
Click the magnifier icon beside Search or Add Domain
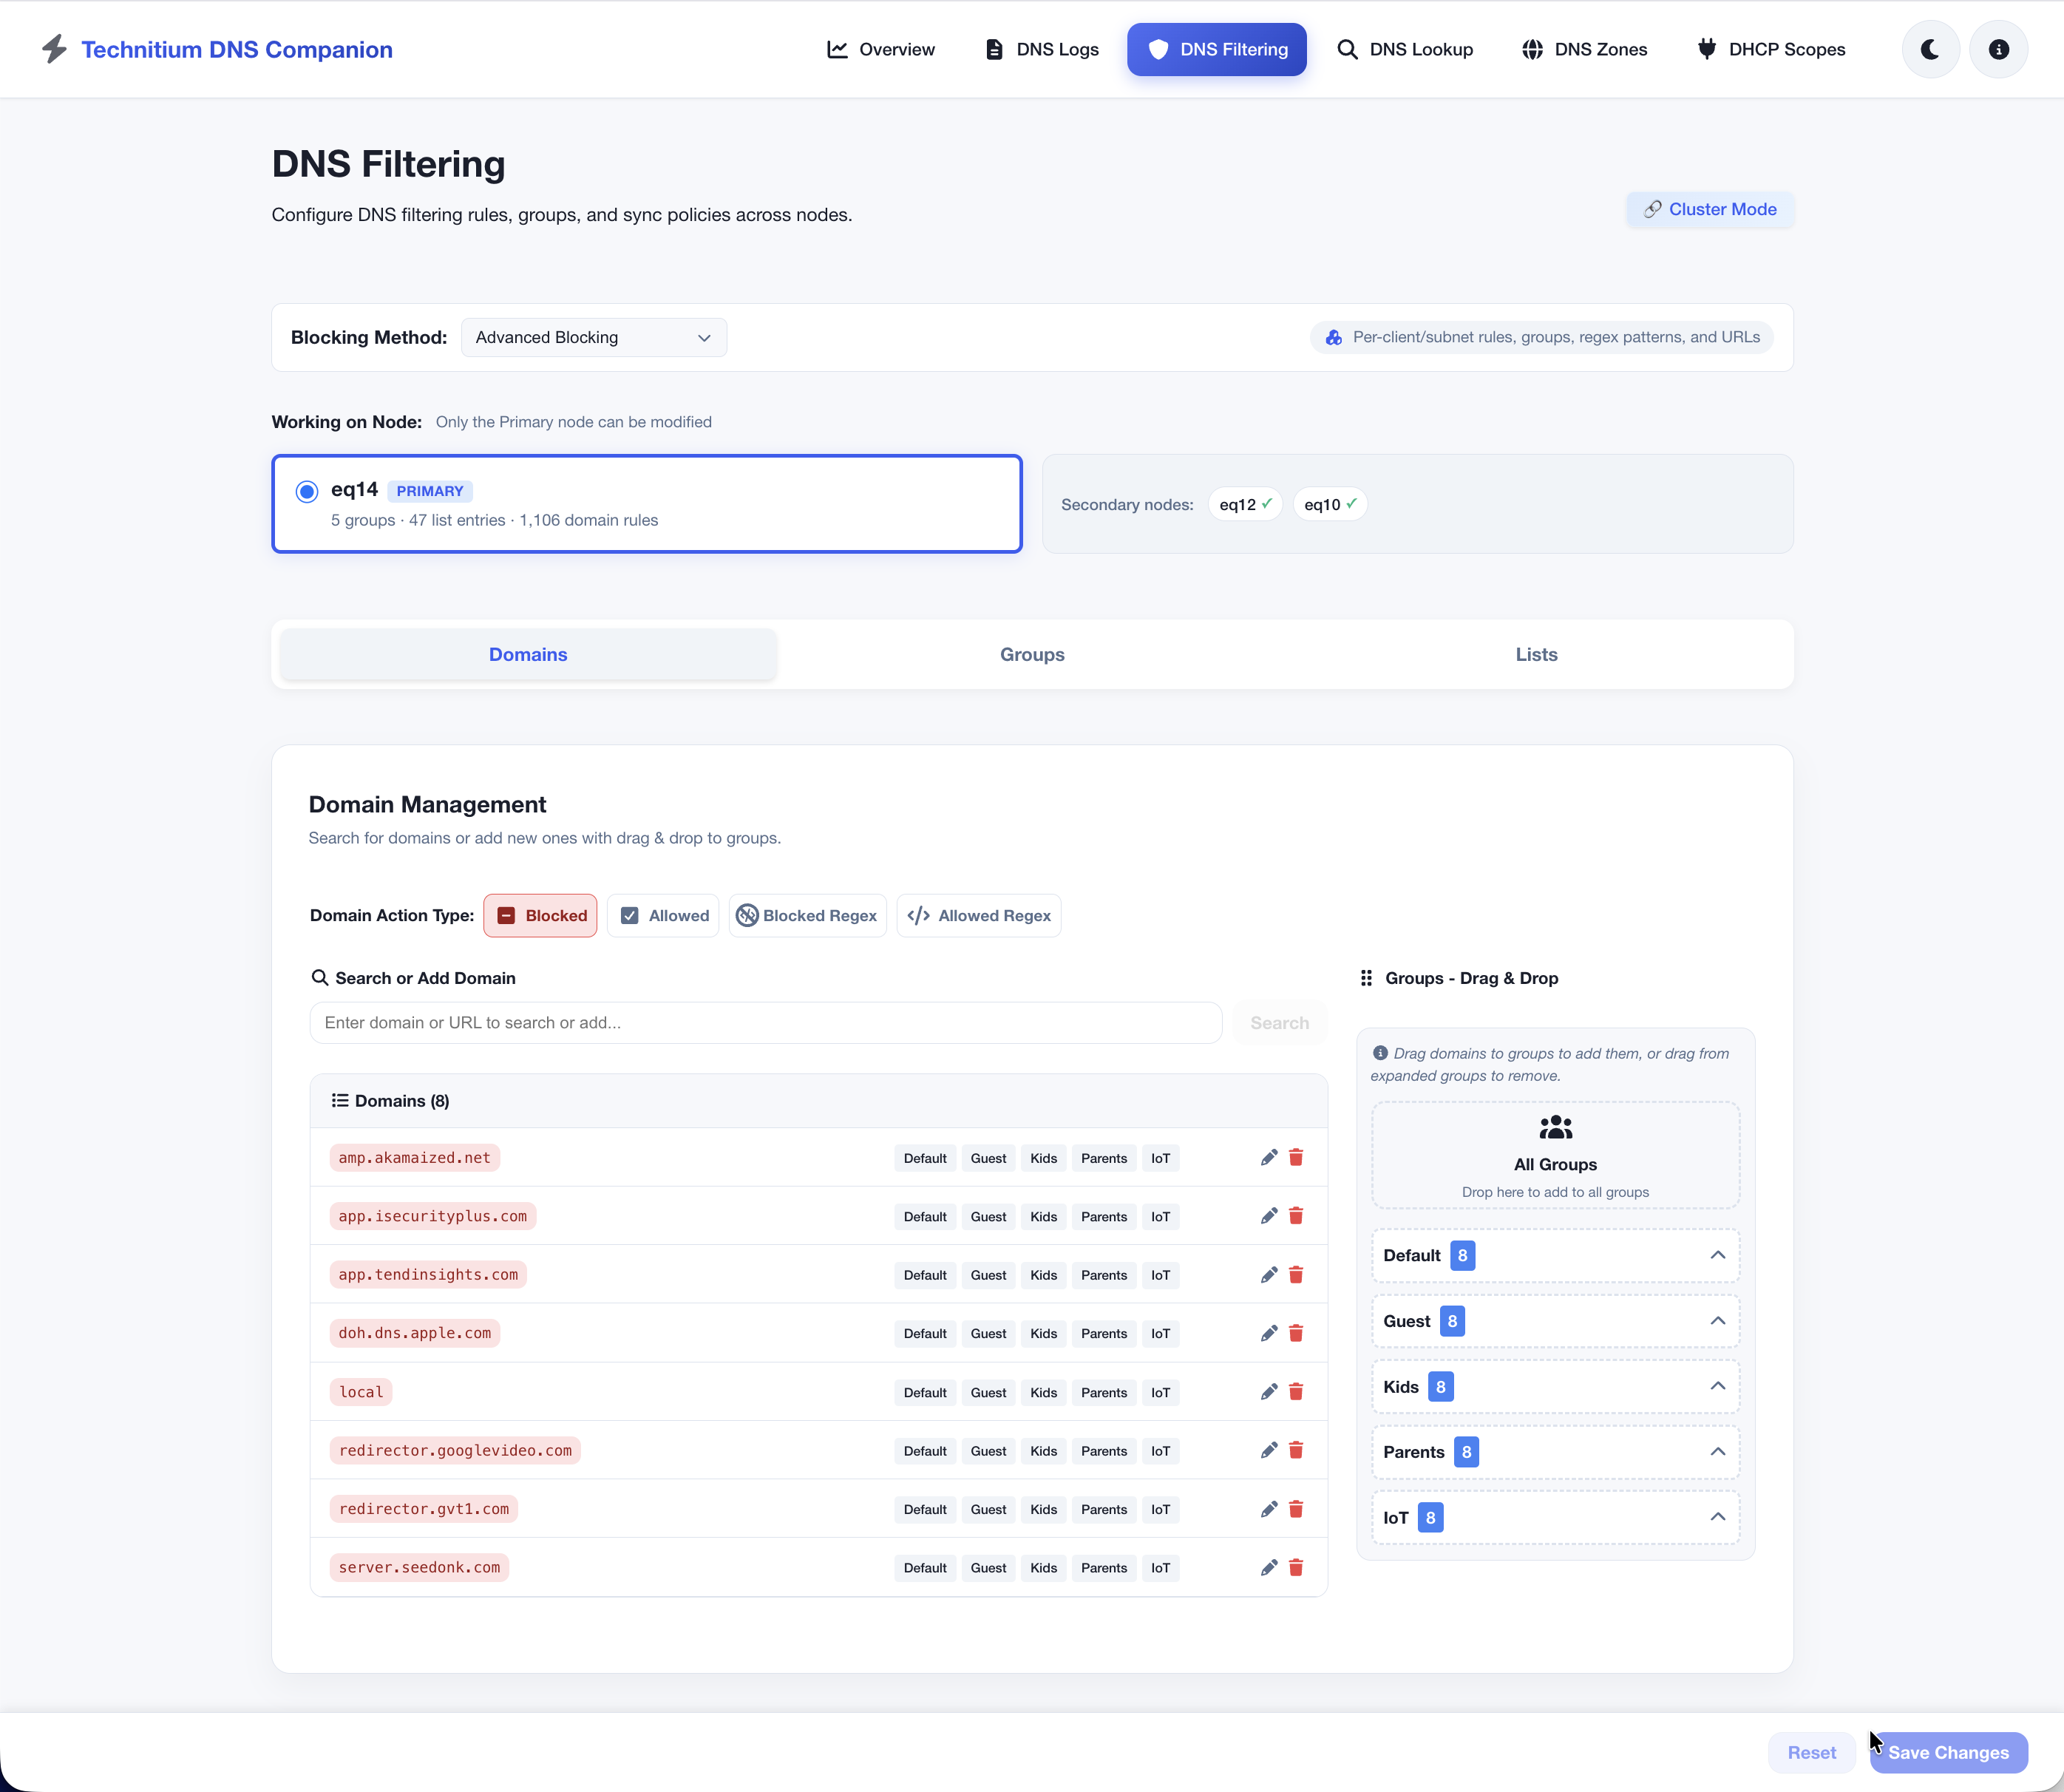(321, 977)
